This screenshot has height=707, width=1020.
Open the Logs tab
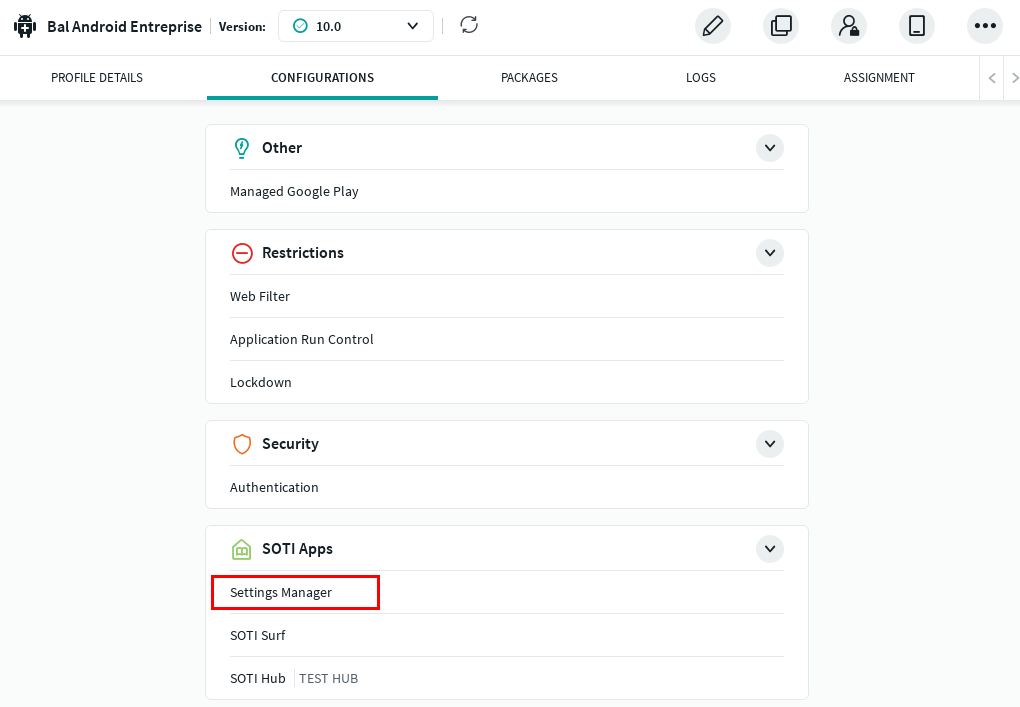[700, 78]
